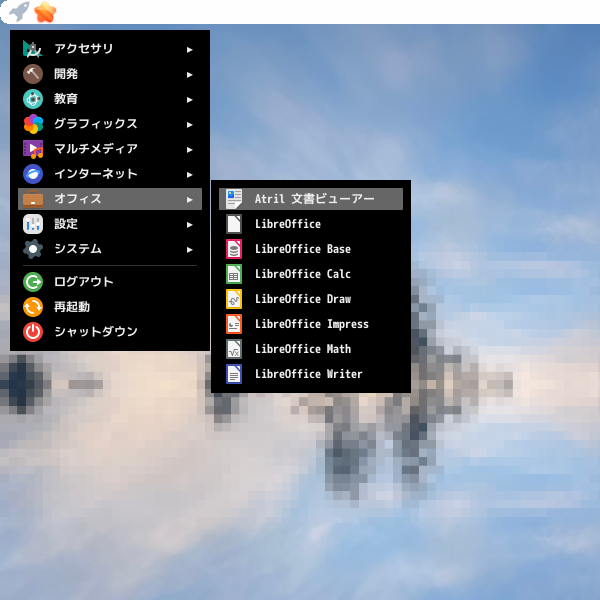Select the highlighted オフィス category
Viewport: 600px width, 600px height.
click(x=110, y=199)
